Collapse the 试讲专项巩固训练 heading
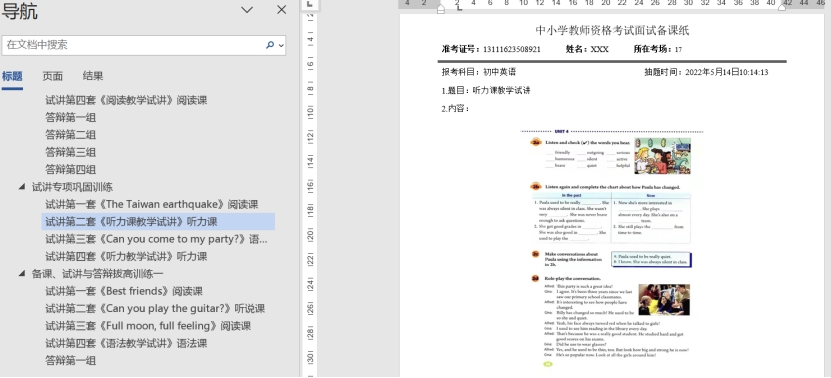 point(22,187)
